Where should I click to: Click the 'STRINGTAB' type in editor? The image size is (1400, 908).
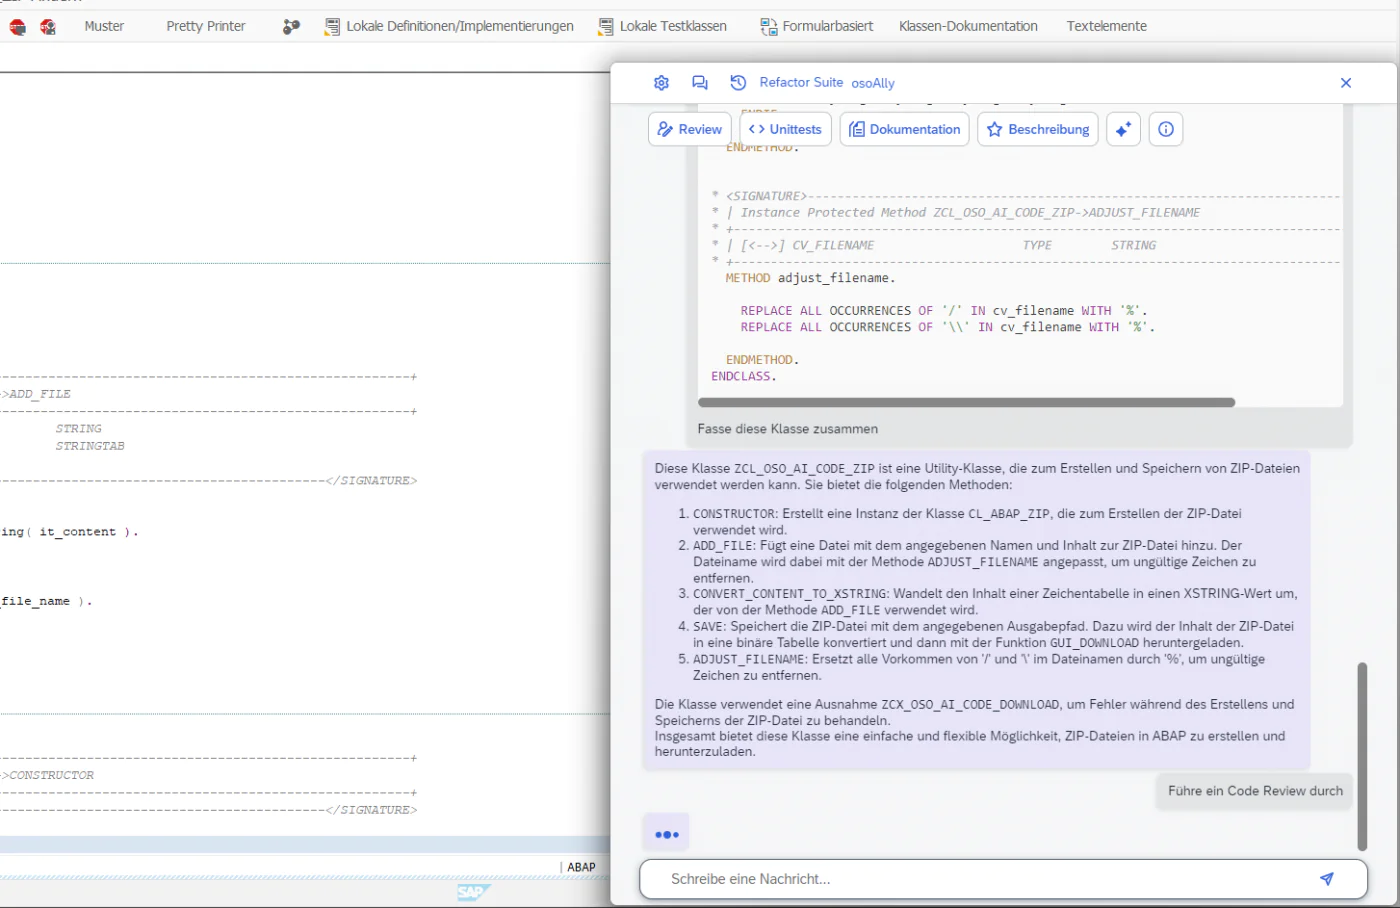pos(90,446)
